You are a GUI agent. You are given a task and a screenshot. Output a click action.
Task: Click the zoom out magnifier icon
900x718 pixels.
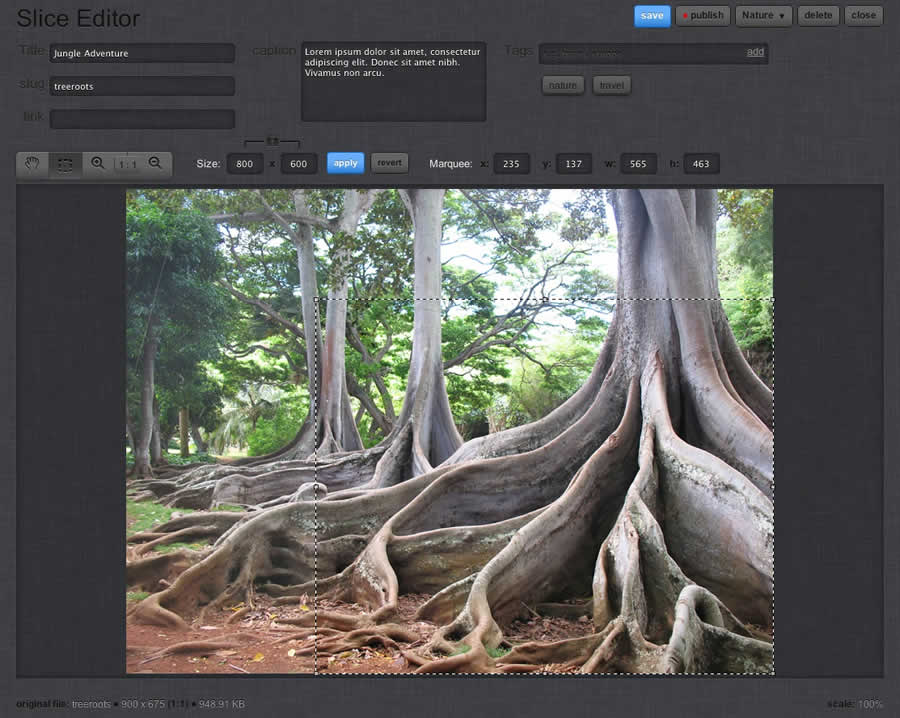(155, 164)
